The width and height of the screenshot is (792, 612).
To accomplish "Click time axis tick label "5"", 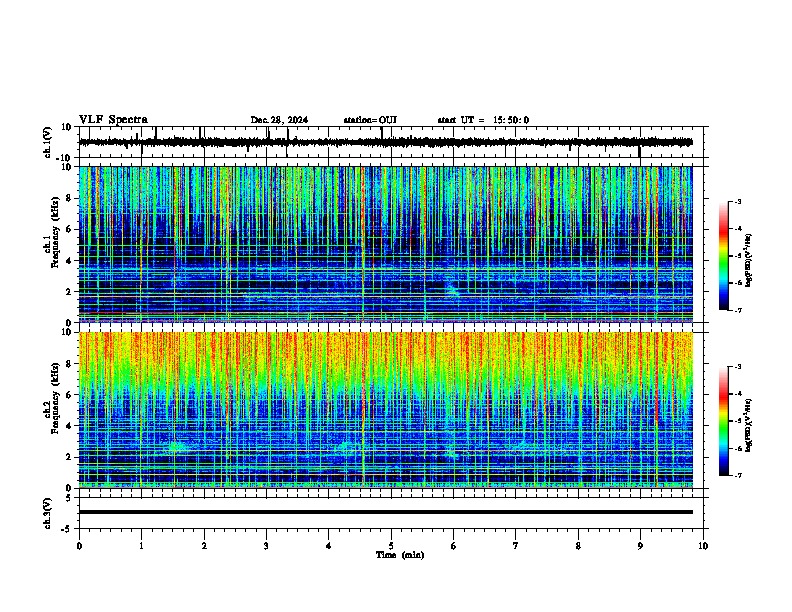I will click(x=391, y=546).
